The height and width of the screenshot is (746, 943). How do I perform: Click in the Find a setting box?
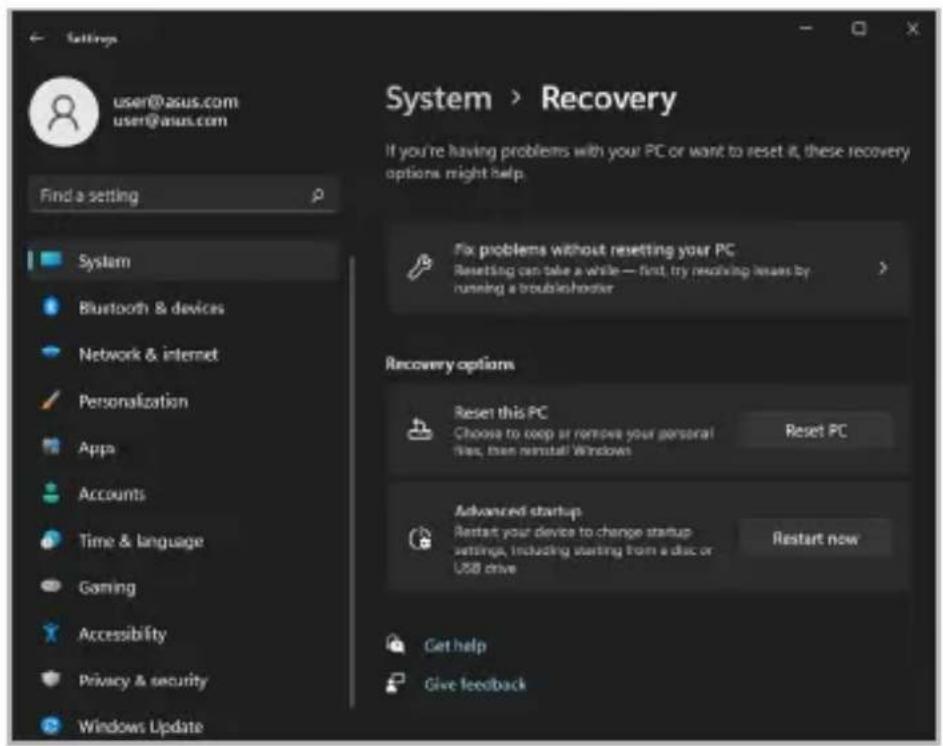click(183, 195)
